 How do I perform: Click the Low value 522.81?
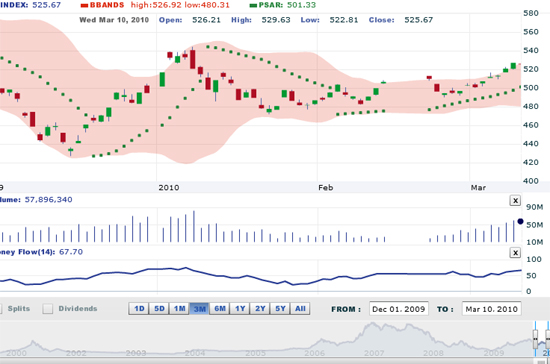pyautogui.click(x=344, y=20)
